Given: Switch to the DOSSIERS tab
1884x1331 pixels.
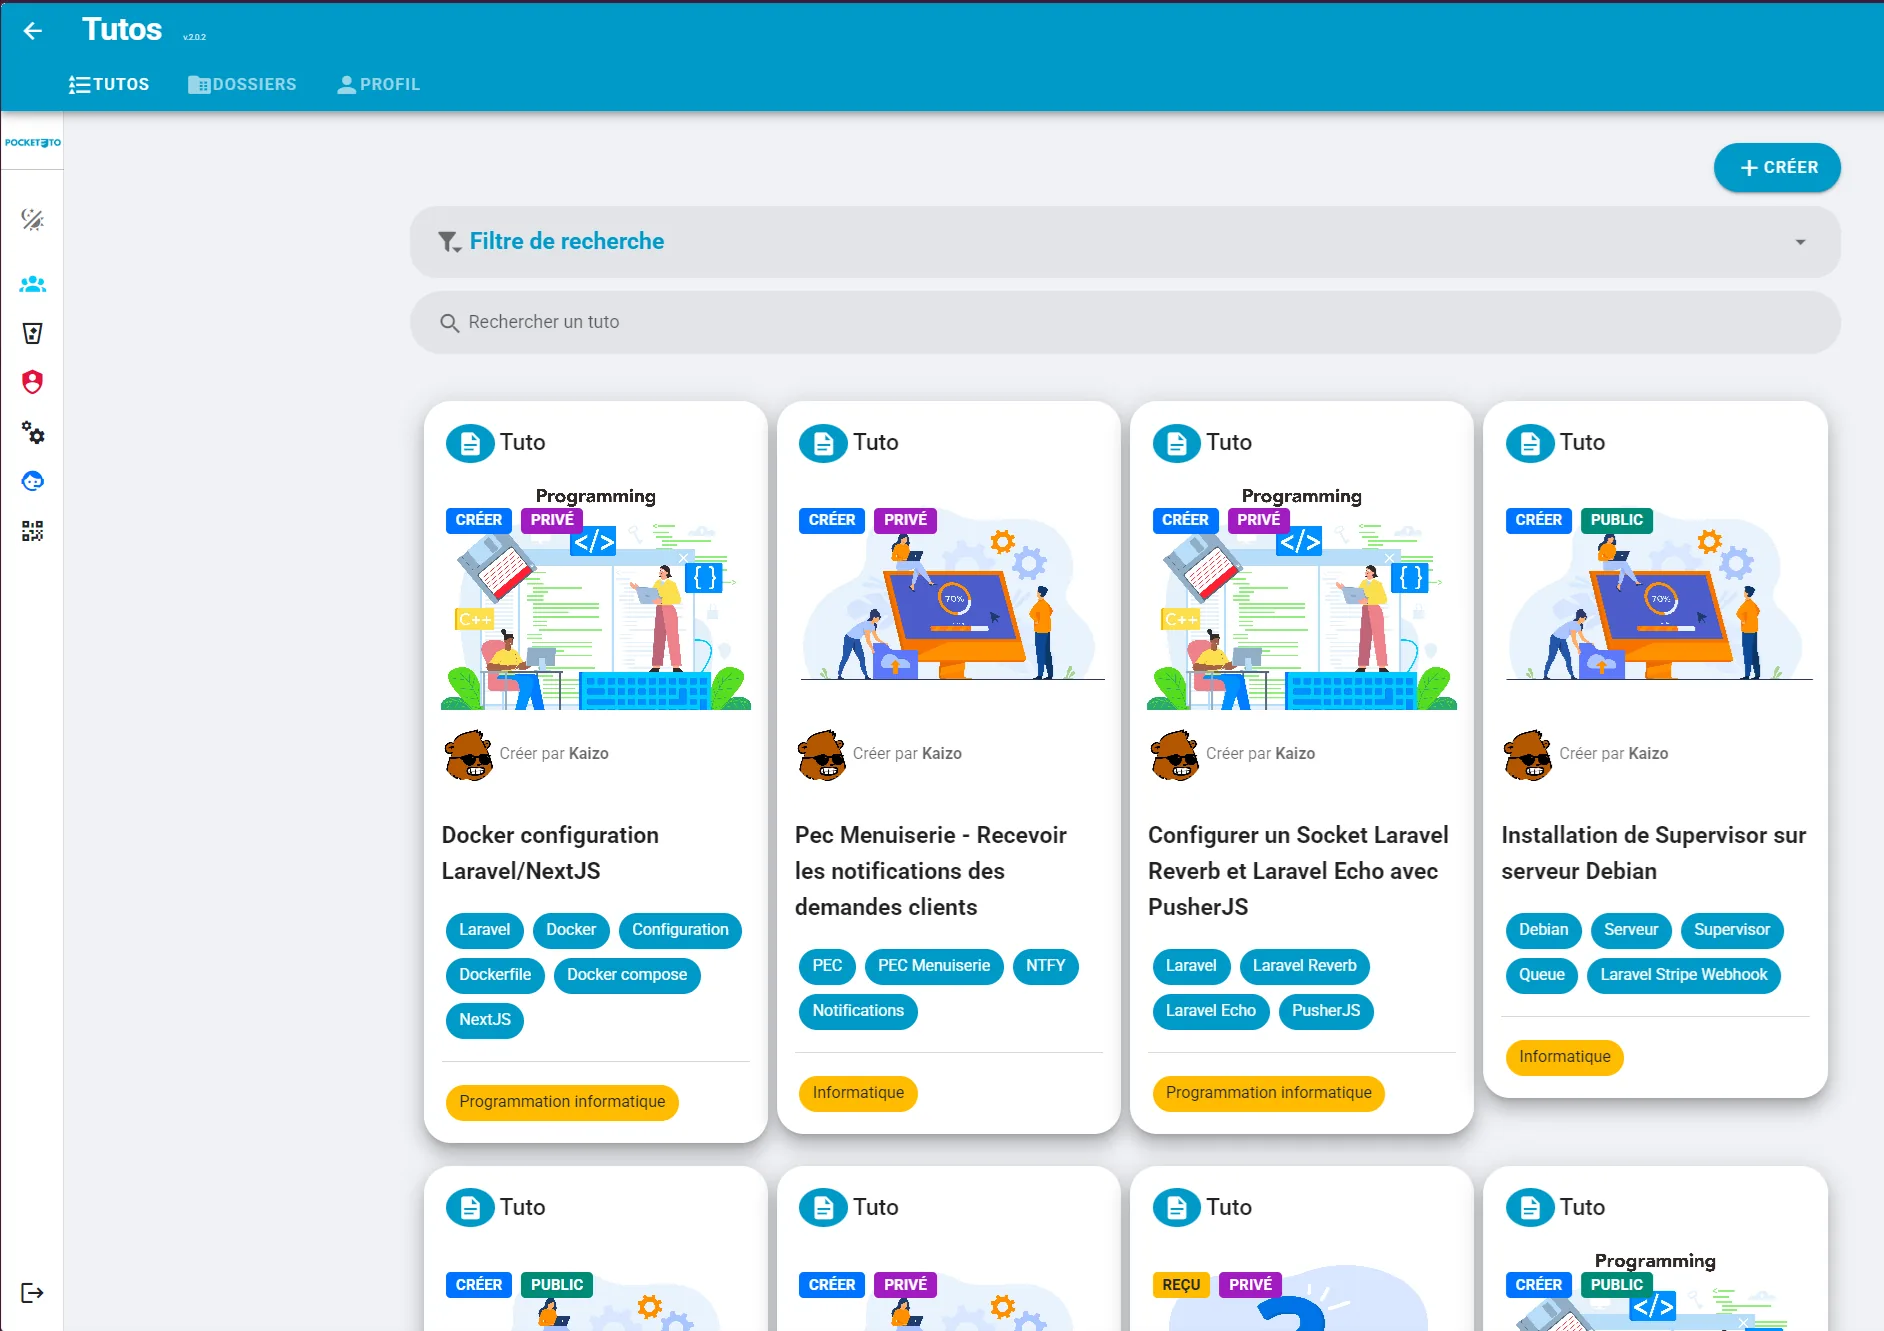Looking at the screenshot, I should 242,85.
